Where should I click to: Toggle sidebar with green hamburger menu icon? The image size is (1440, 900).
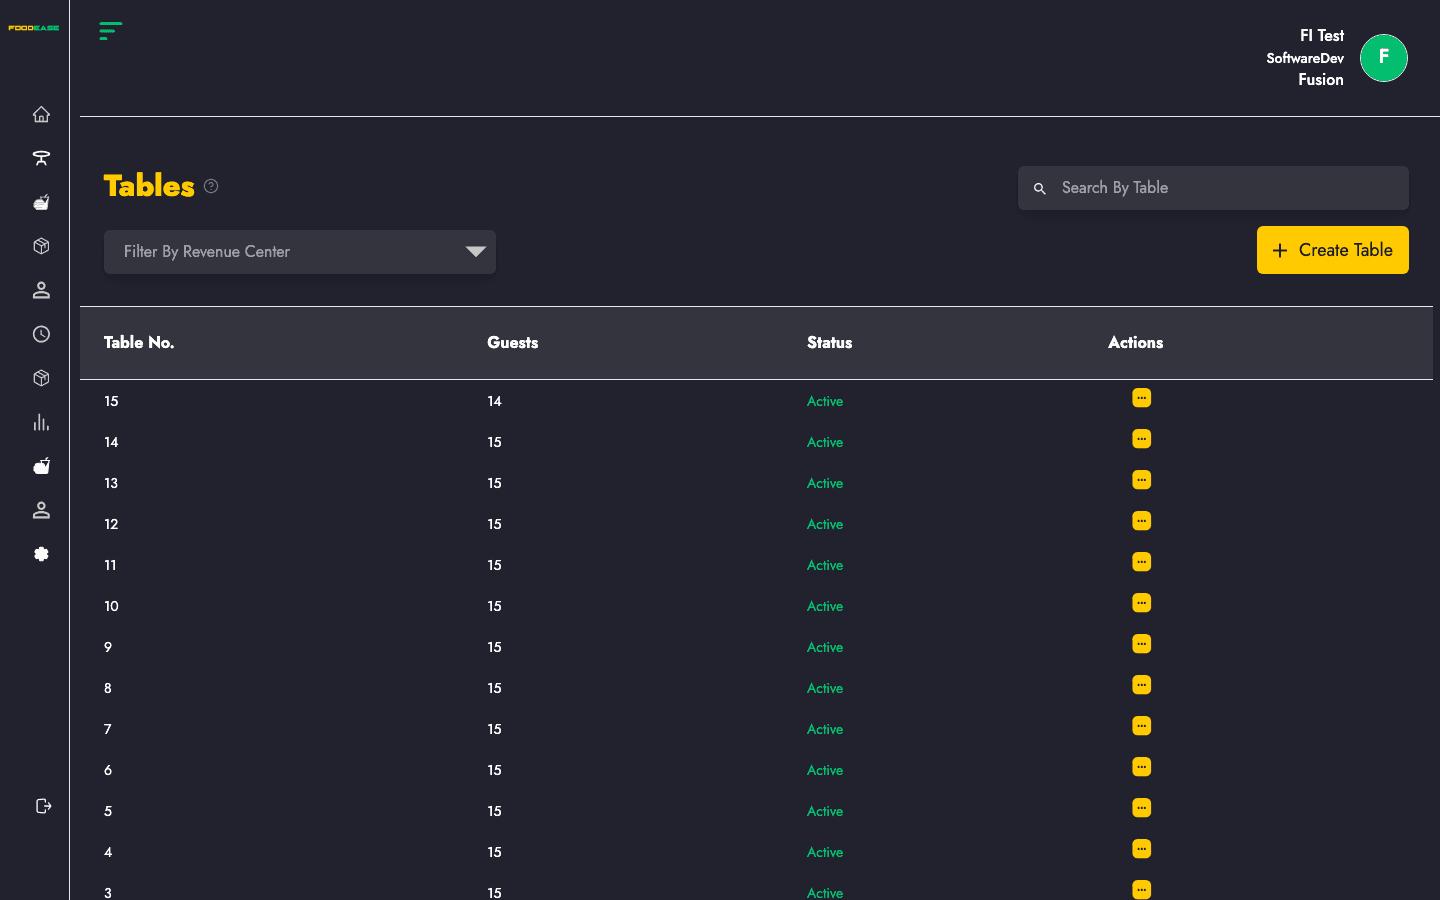point(111,31)
